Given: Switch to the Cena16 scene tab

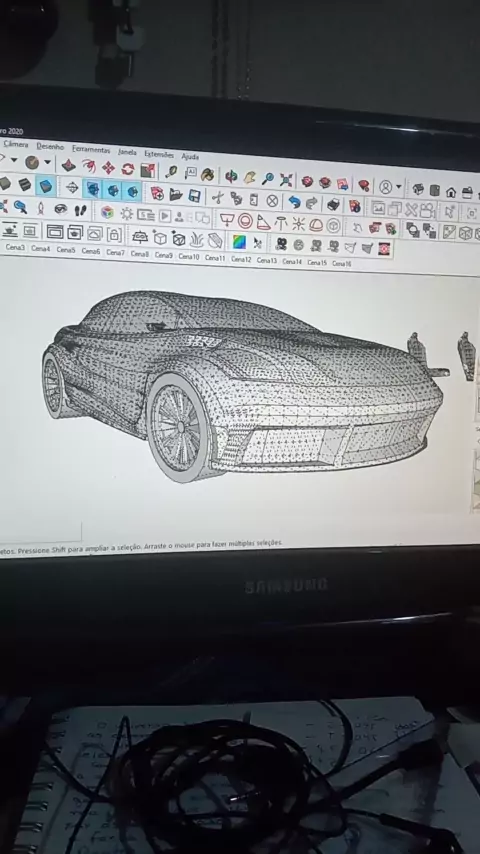Looking at the screenshot, I should click(342, 264).
